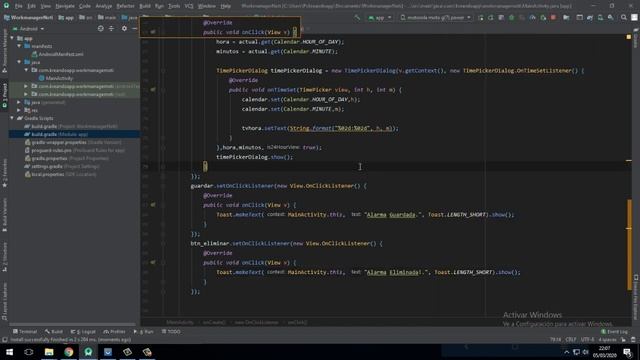
Task: Open the Refactor menu
Action: (x=125, y=6)
